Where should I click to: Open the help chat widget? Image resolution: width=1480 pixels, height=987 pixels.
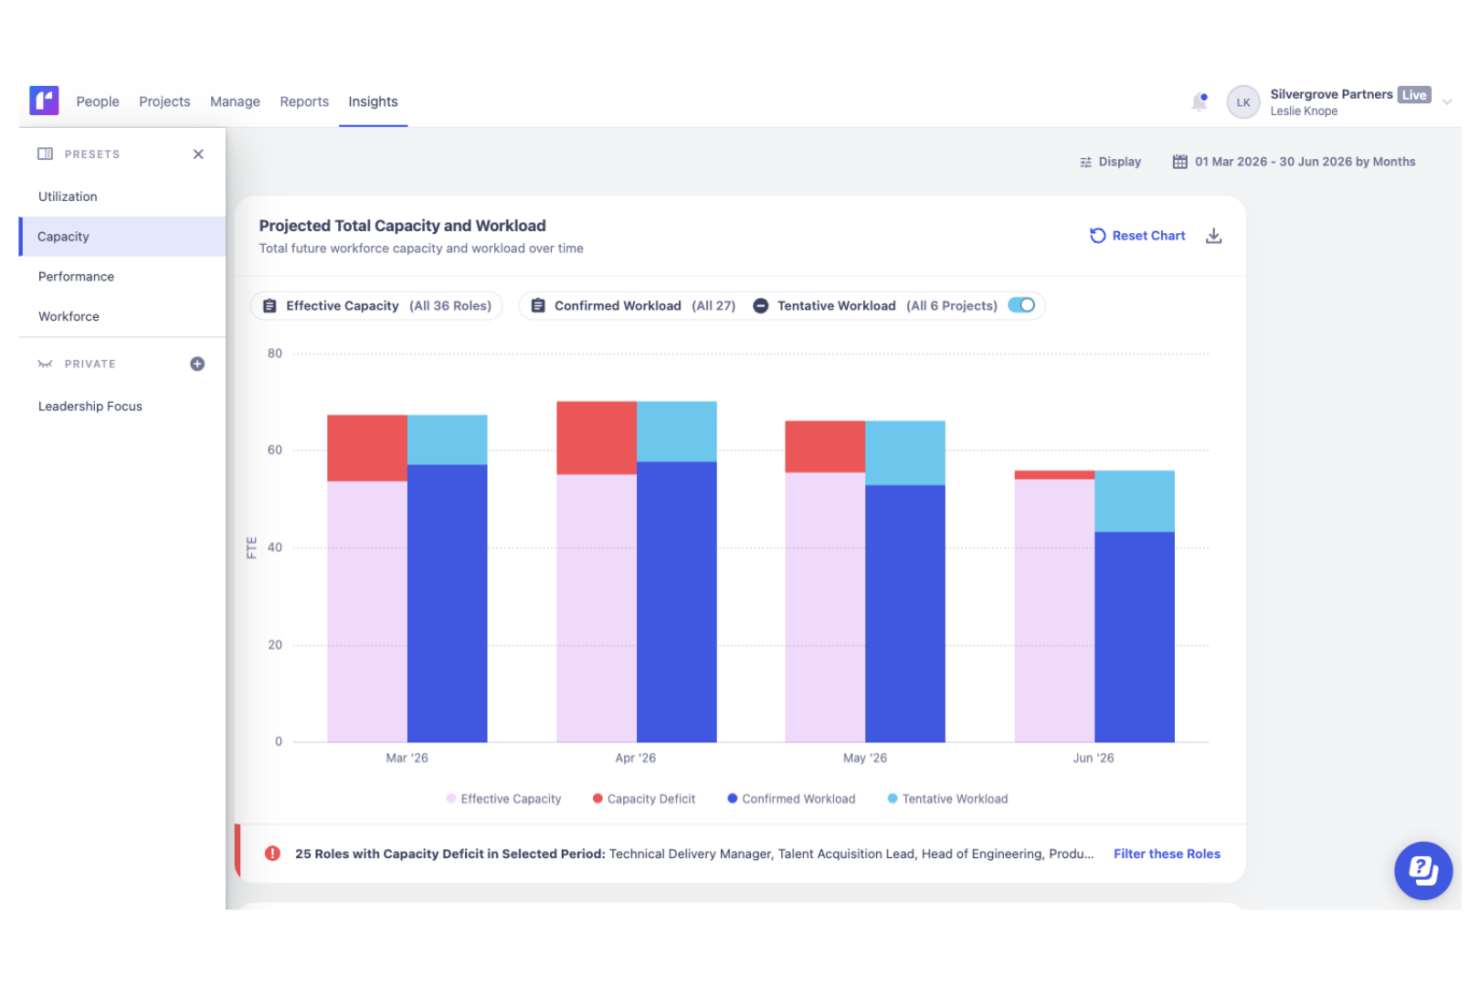(x=1422, y=870)
